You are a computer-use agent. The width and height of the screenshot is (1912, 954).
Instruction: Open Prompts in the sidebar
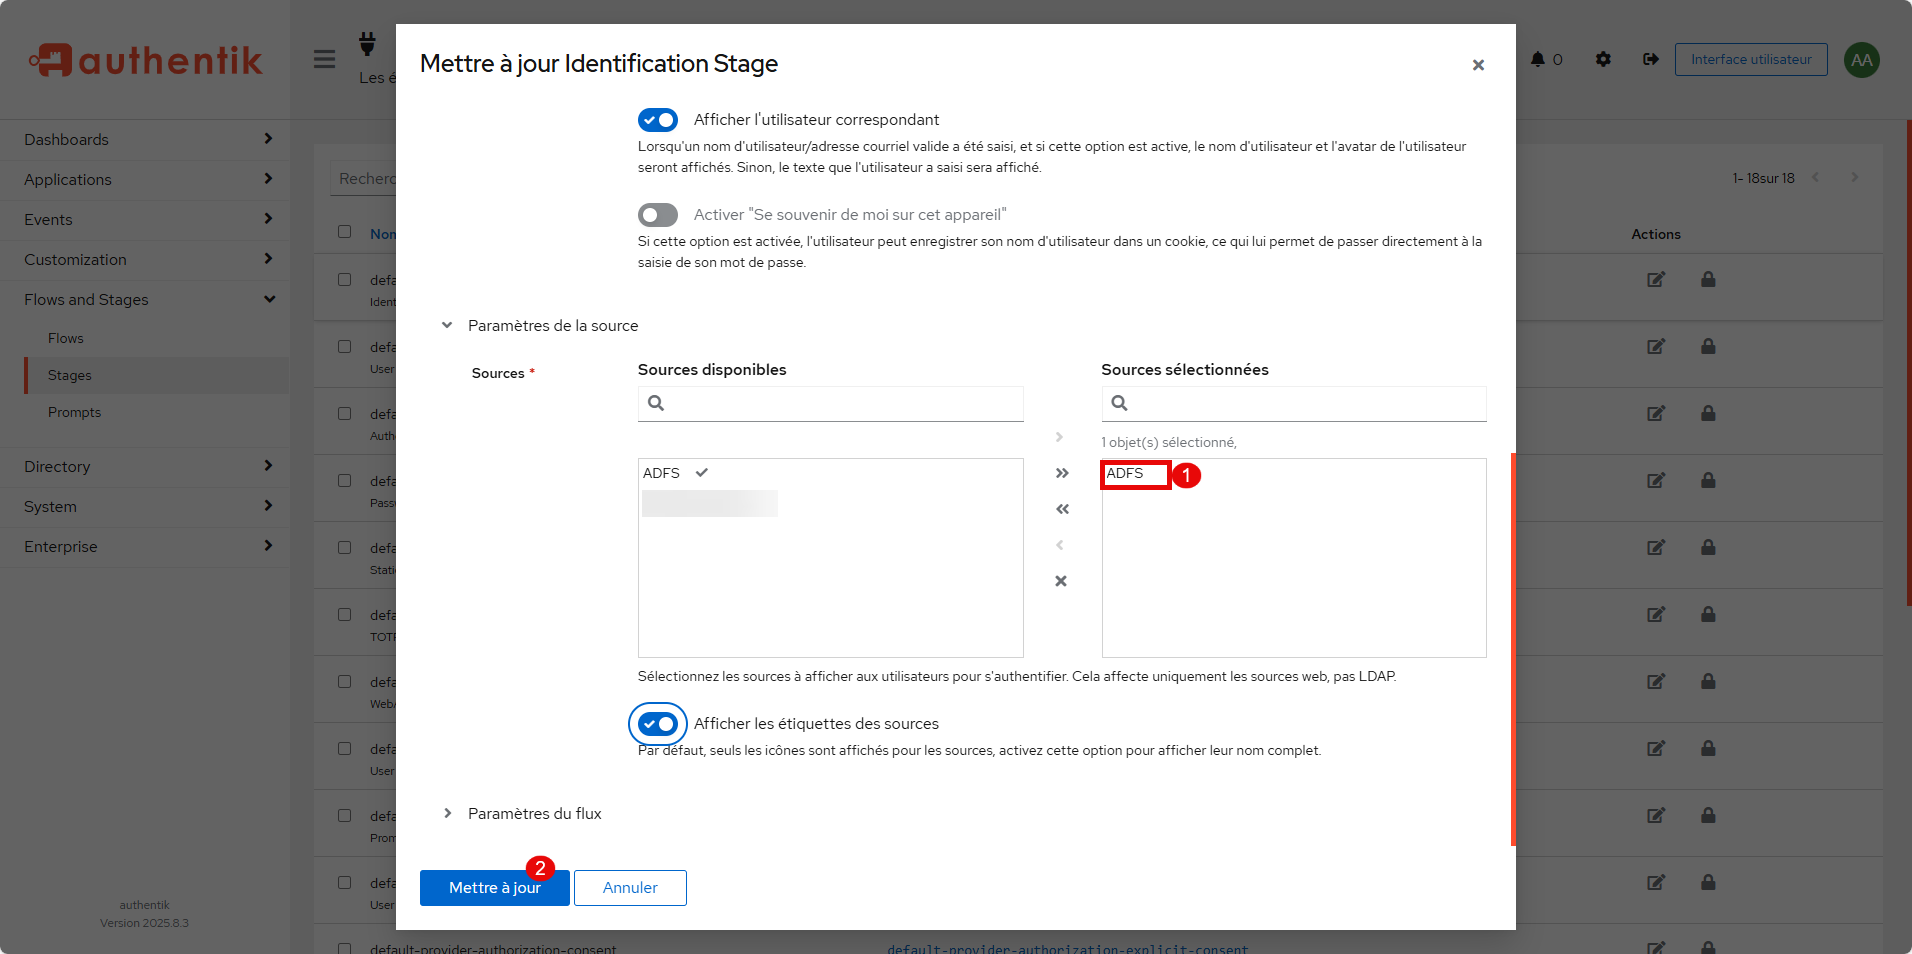(x=74, y=412)
